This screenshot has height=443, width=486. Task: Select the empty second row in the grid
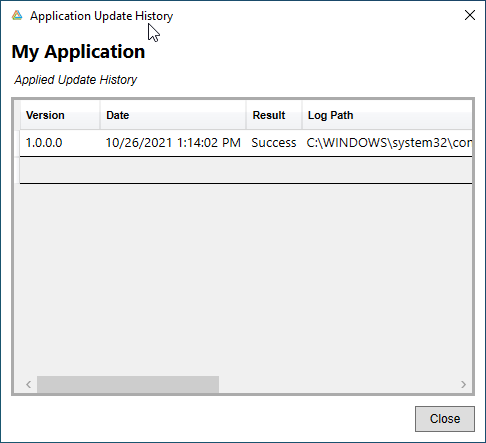click(x=246, y=170)
